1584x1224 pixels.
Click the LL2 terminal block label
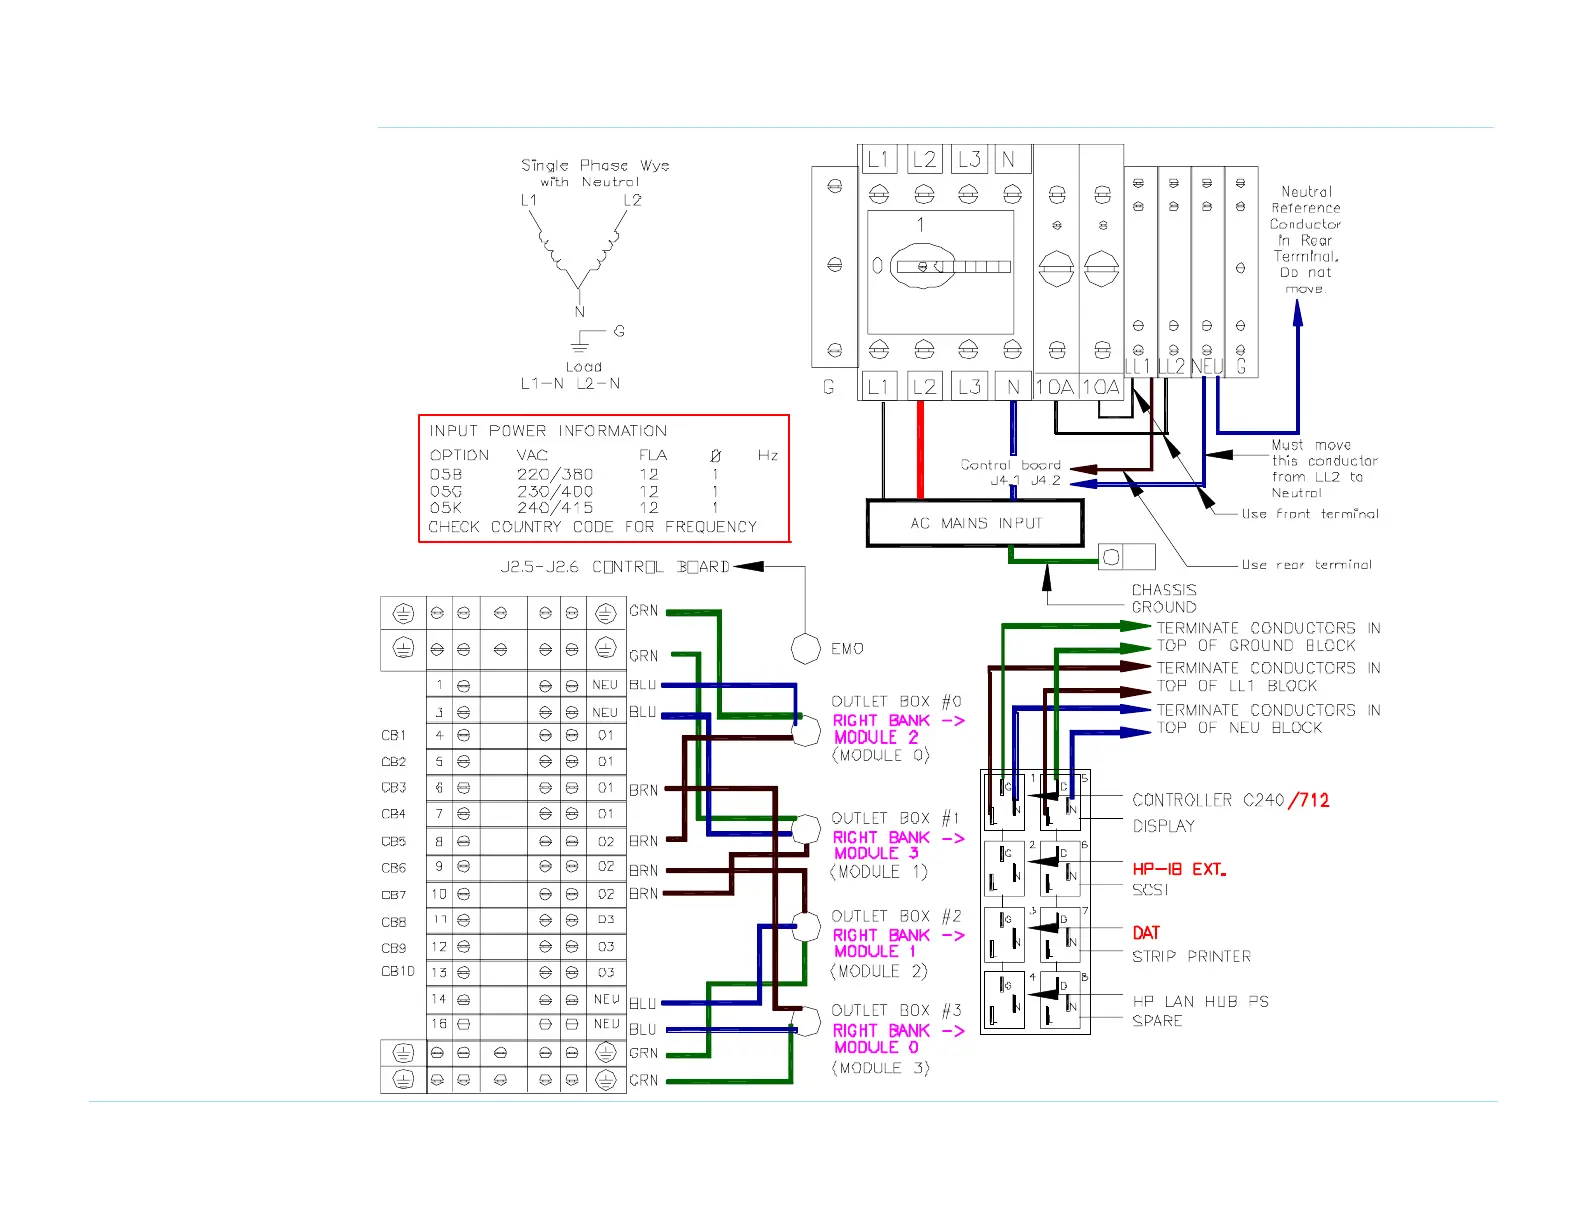pos(1173,366)
